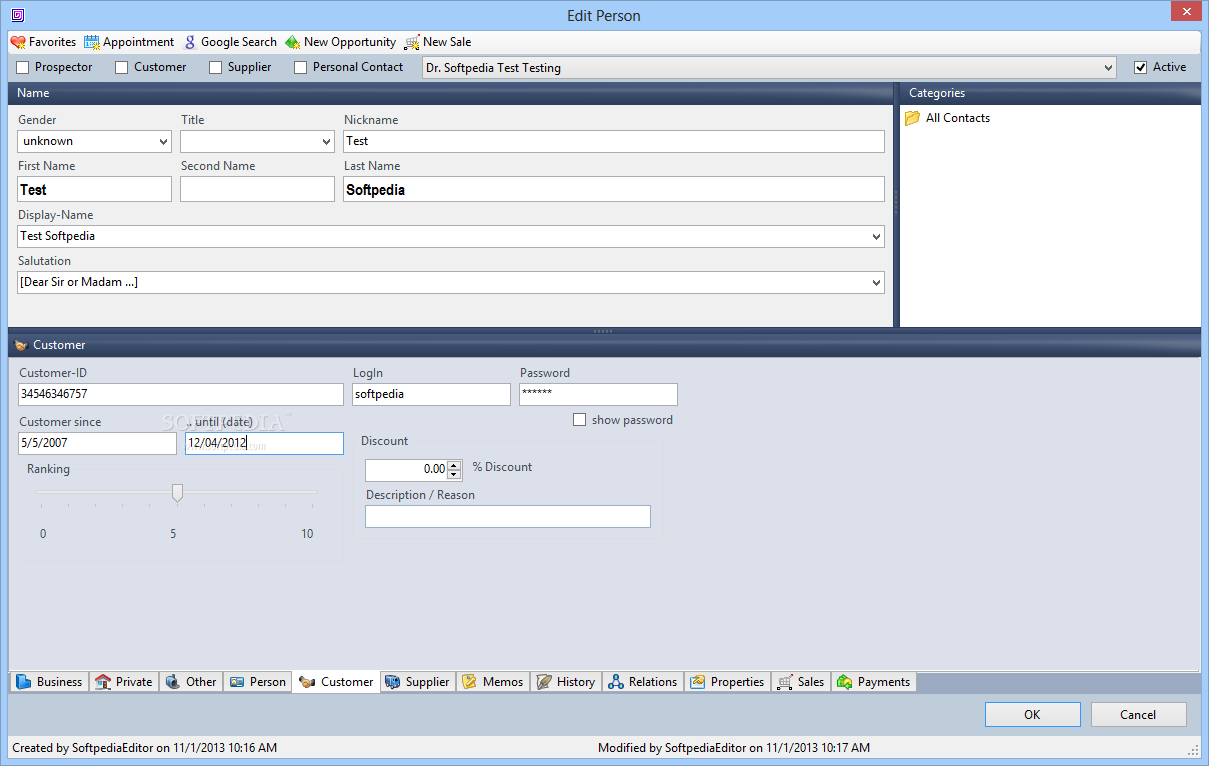Click the until (date) field

pyautogui.click(x=265, y=443)
